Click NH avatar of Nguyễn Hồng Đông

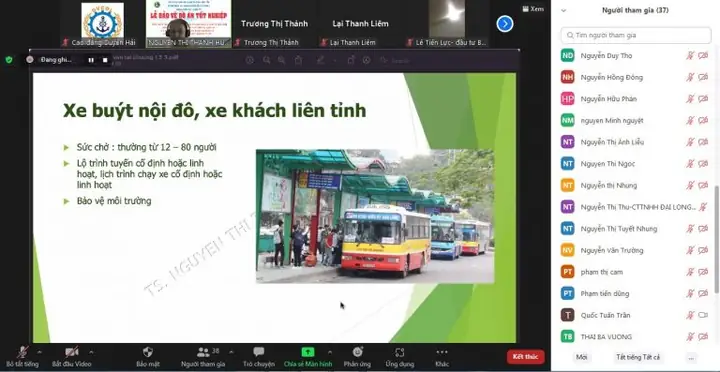568,77
